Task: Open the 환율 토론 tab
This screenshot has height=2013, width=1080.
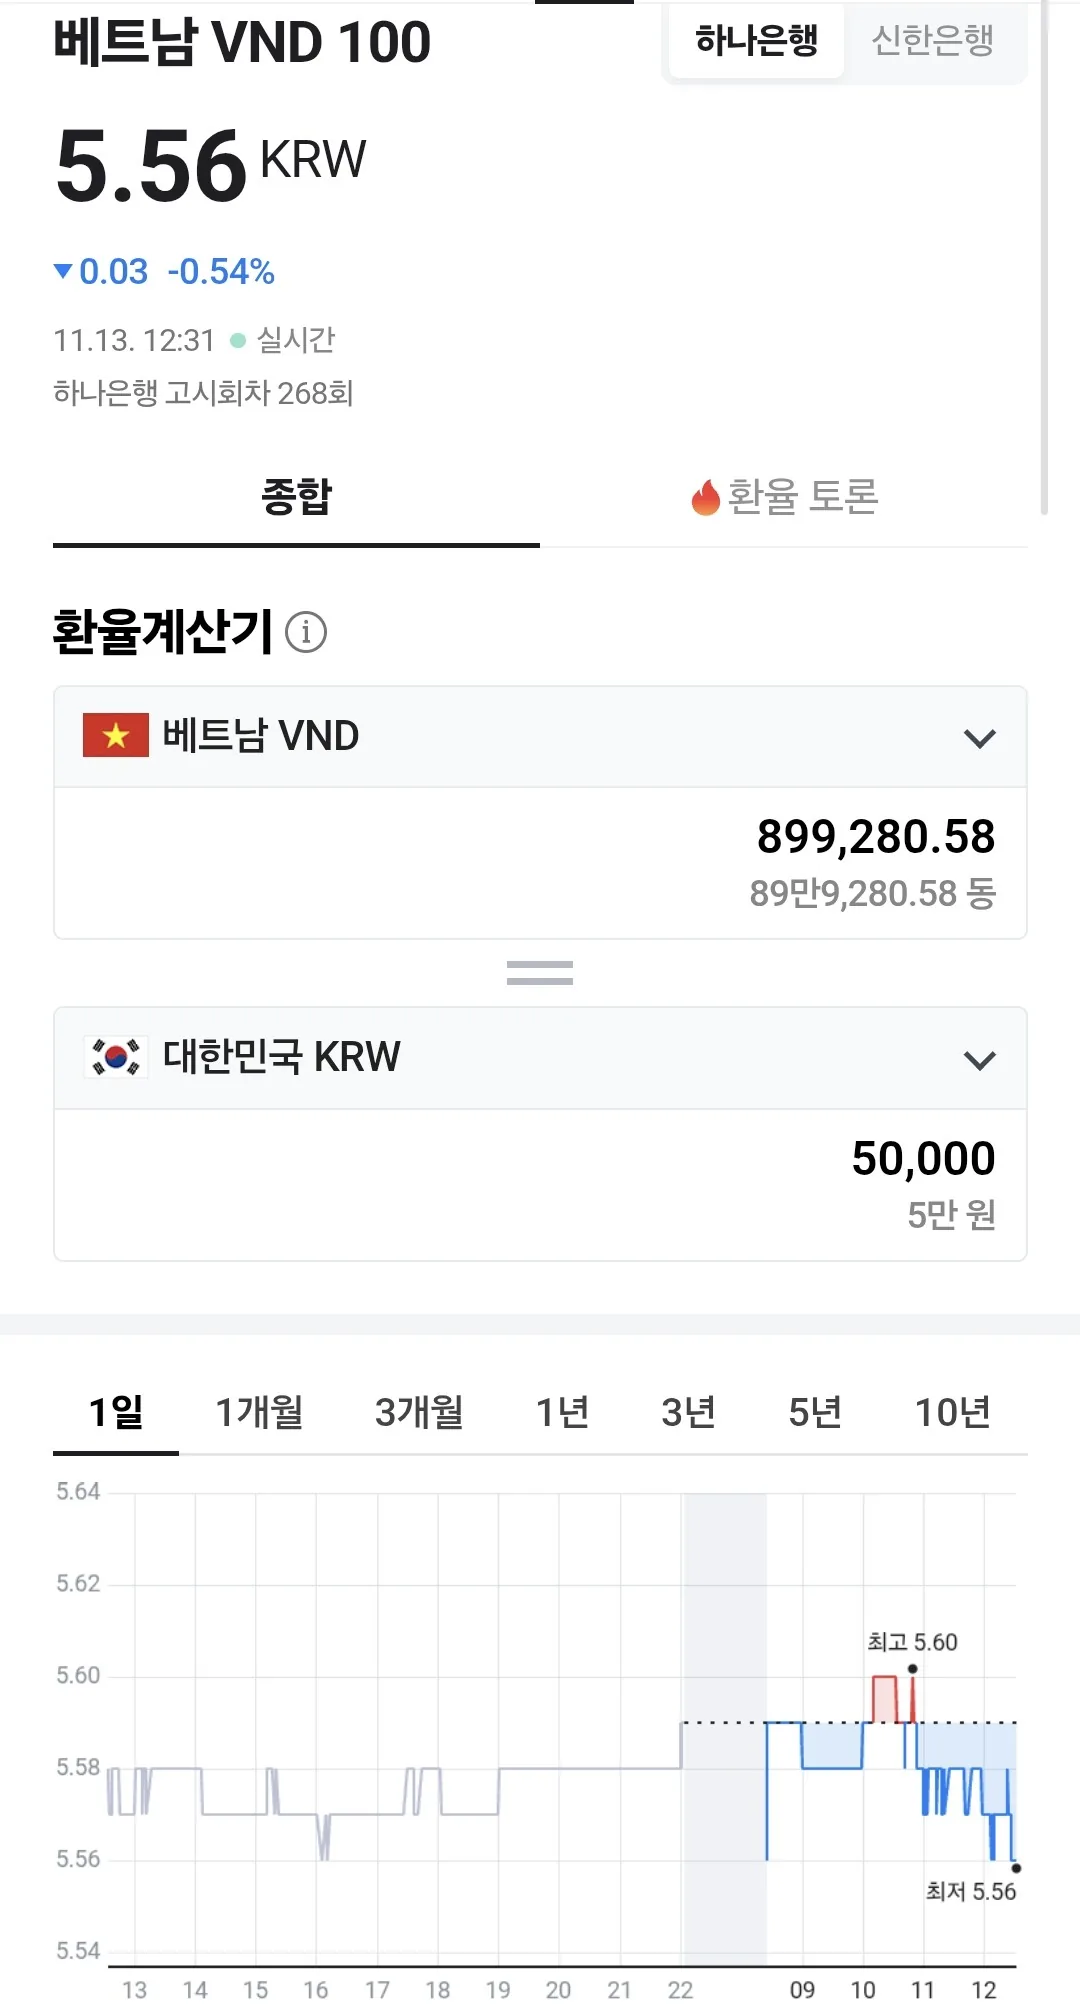Action: pos(784,497)
